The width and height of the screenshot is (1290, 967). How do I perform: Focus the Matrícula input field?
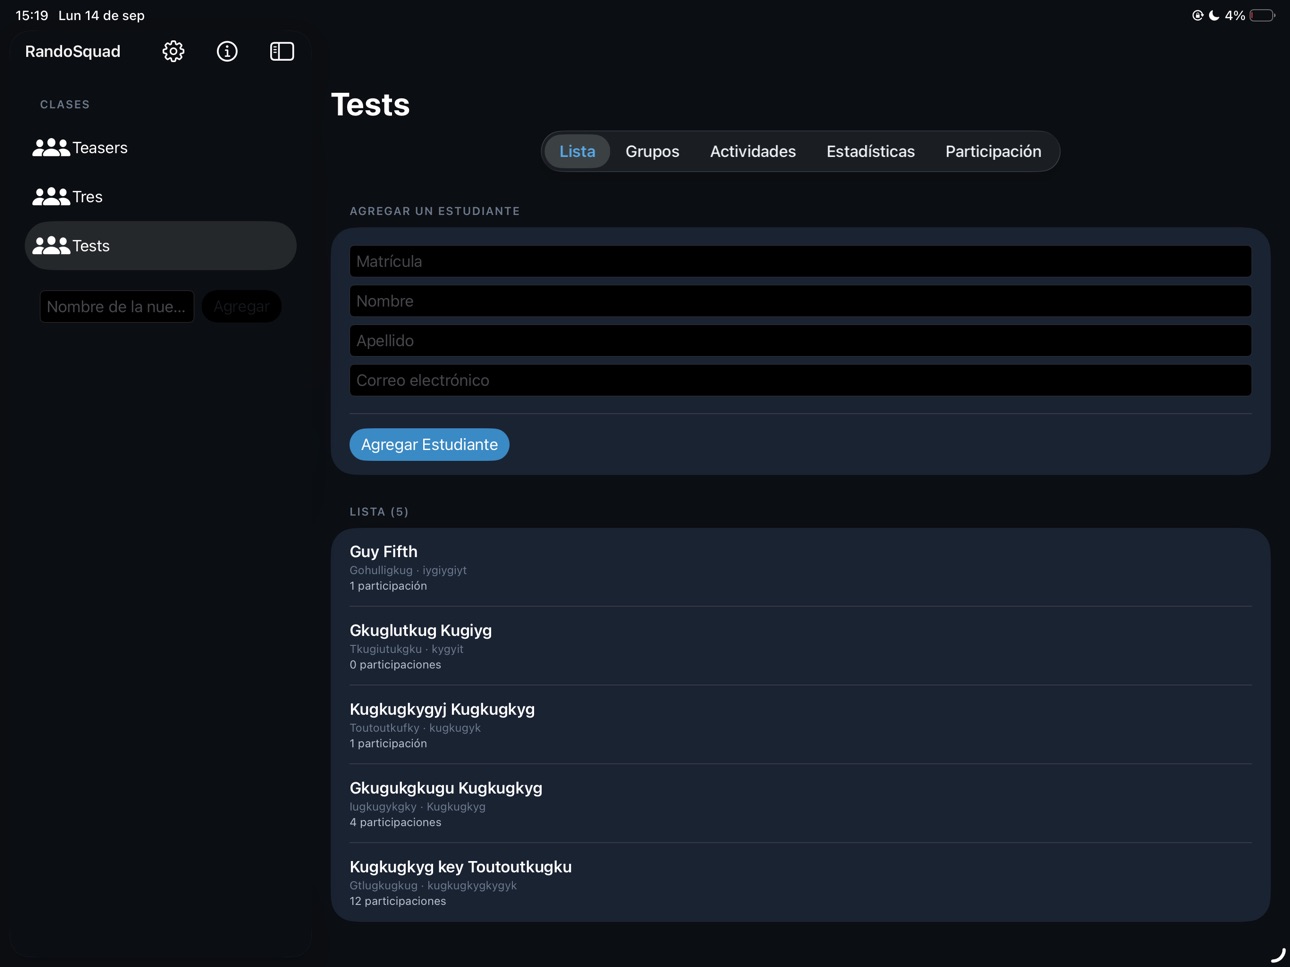tap(800, 261)
